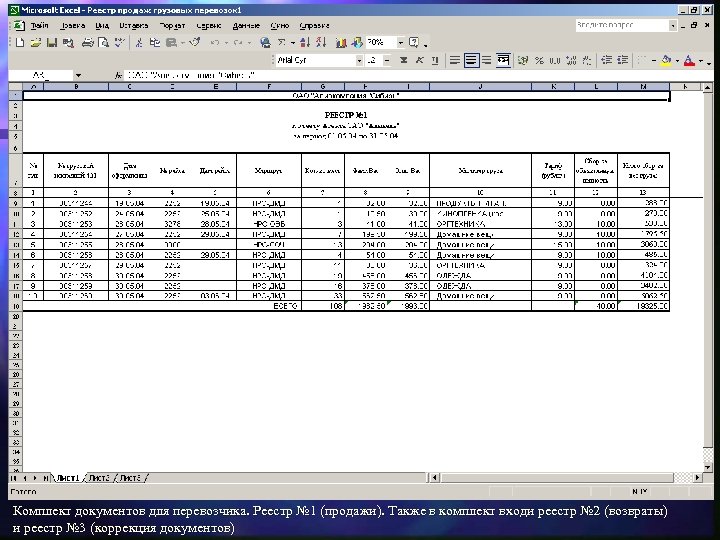Image resolution: width=720 pixels, height=540 pixels.
Task: Apply the yellow fill color button
Action: (x=666, y=60)
